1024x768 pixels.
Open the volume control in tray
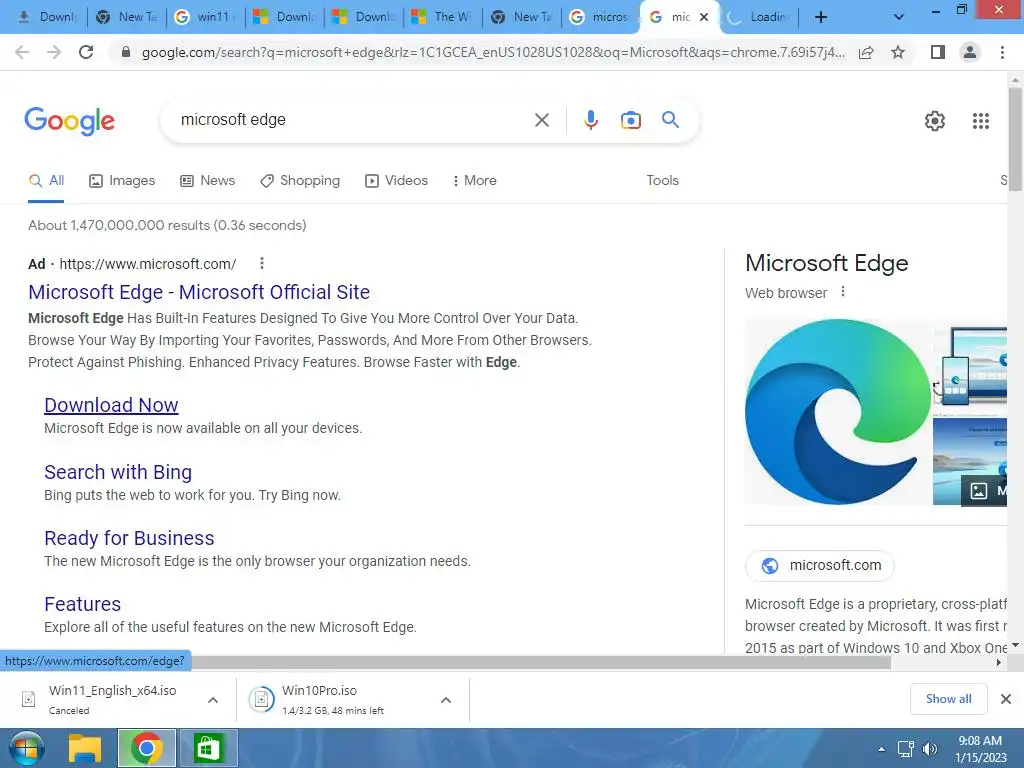[929, 749]
